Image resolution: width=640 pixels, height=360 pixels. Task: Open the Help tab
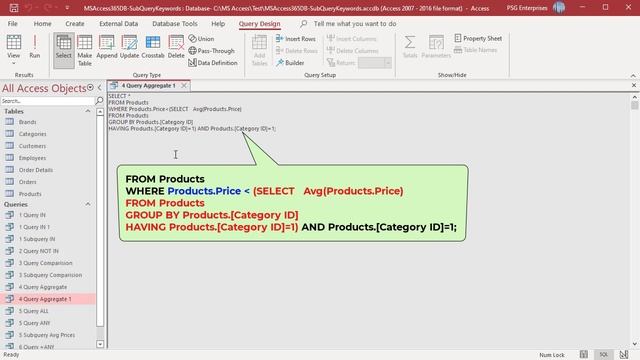(x=218, y=24)
